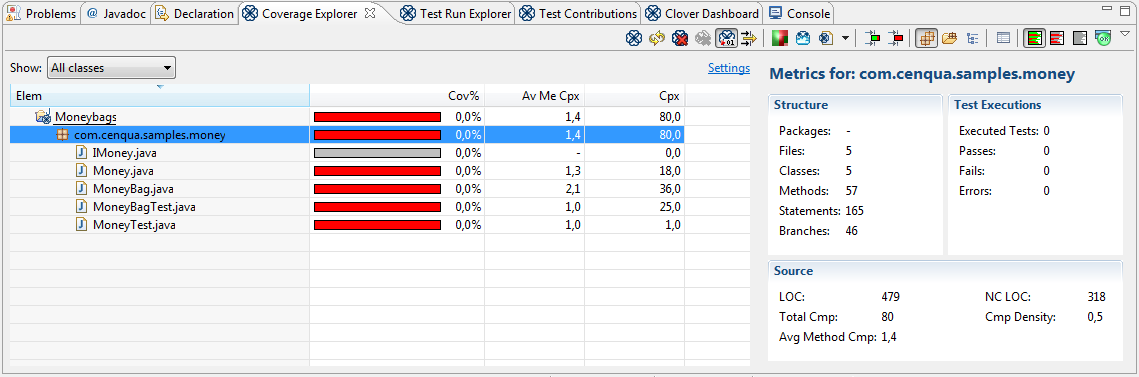This screenshot has height=377, width=1139.
Task: Click the Java file icon beside IMoney.java
Action: [x=82, y=153]
